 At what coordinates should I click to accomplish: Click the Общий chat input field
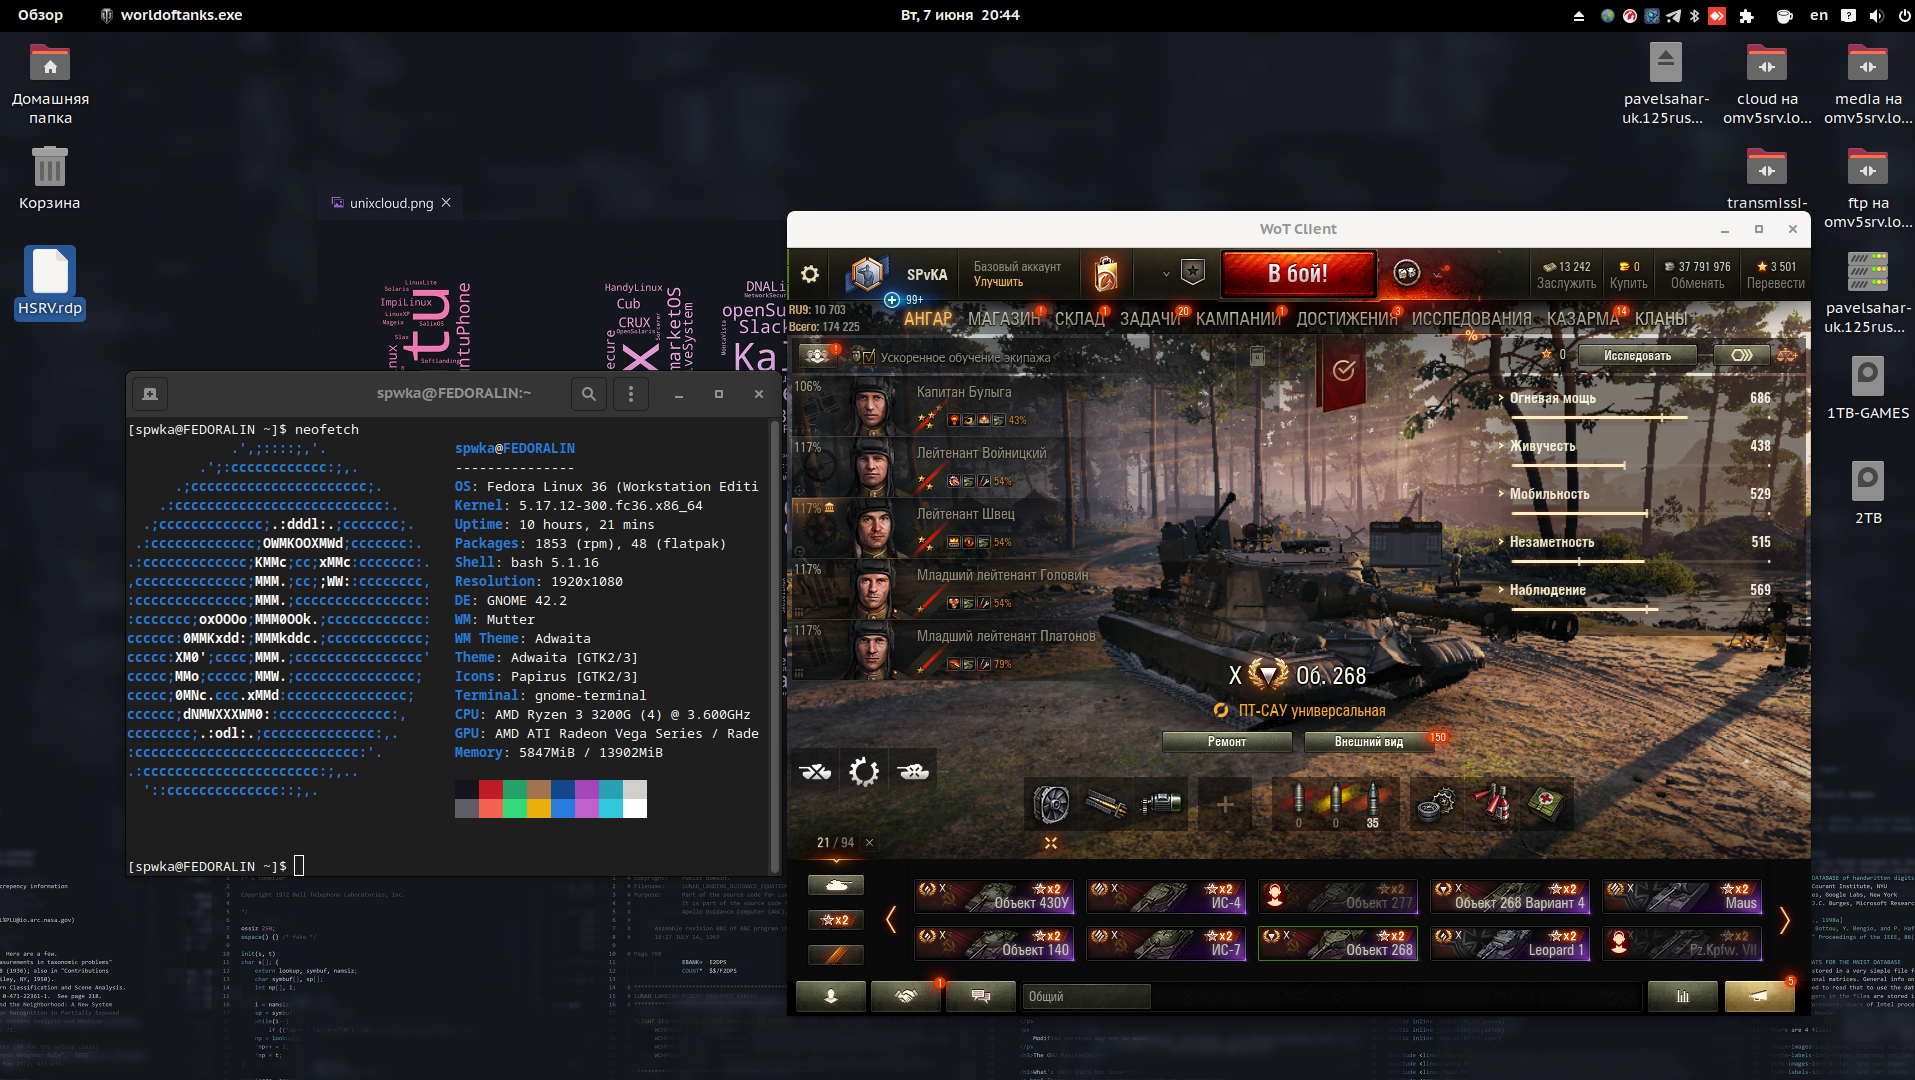pyautogui.click(x=1085, y=996)
